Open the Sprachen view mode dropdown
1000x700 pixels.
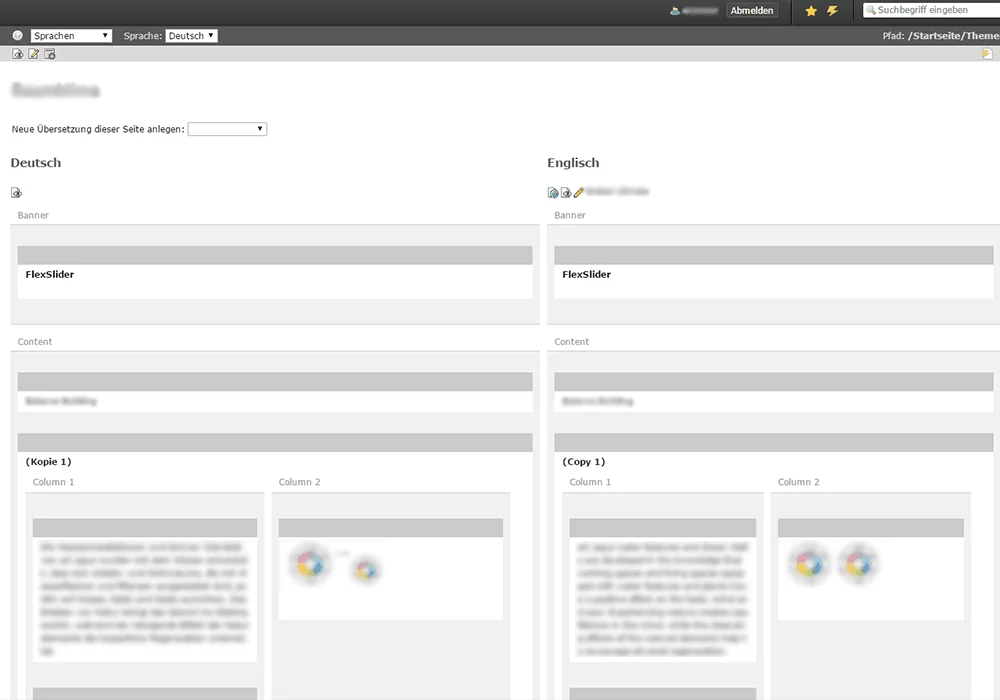coord(70,35)
